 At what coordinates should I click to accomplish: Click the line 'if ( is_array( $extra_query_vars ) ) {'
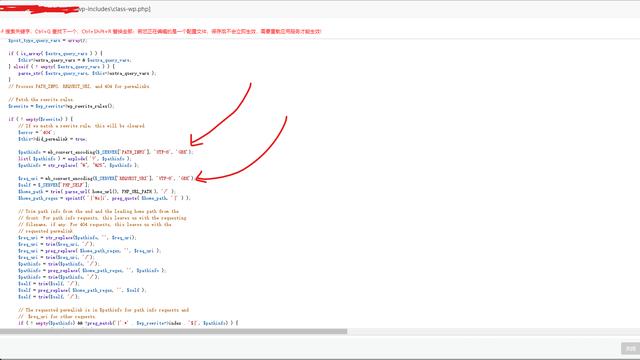55,53
